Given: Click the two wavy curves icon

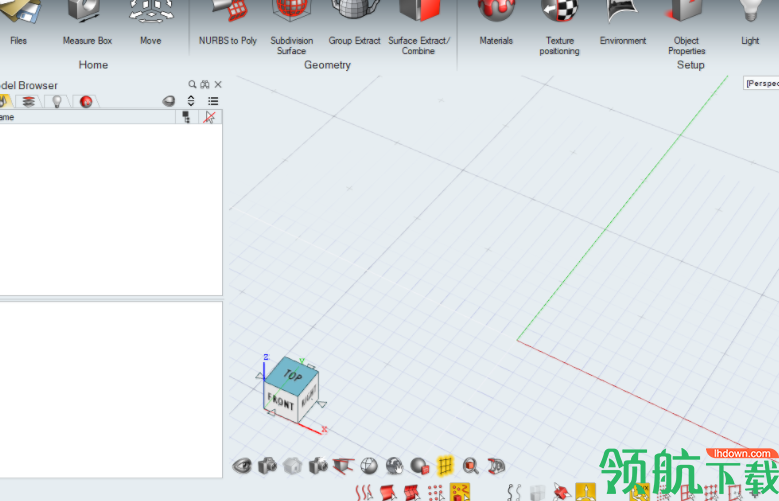Looking at the screenshot, I should (514, 493).
